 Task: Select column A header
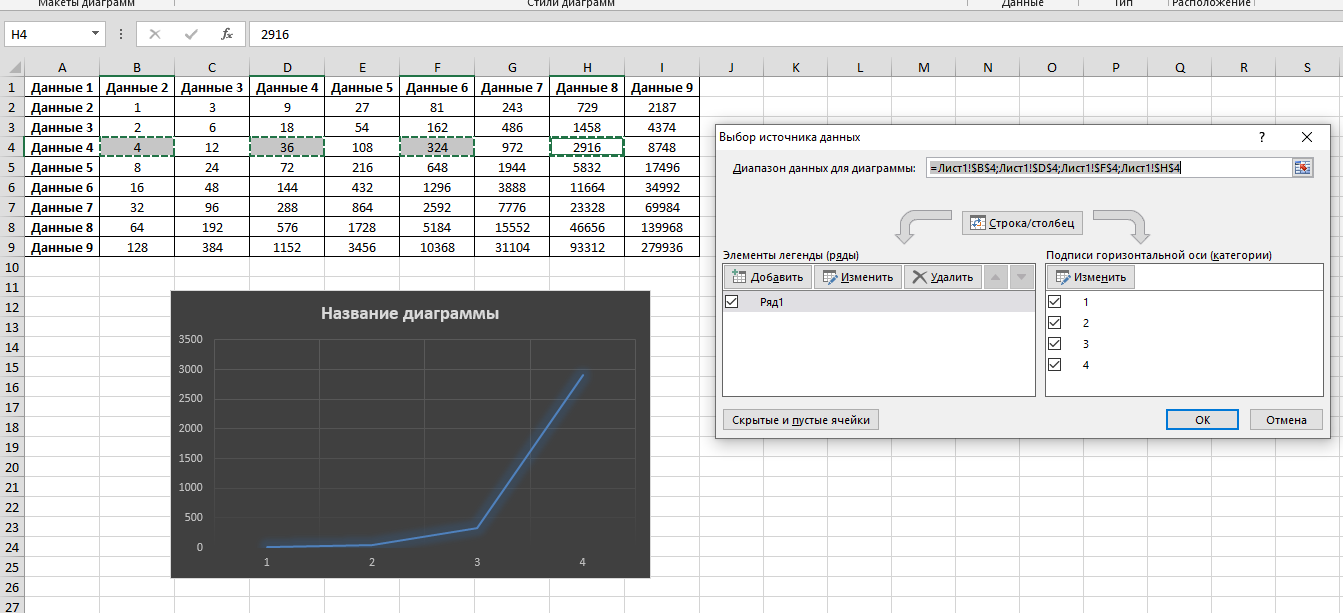coord(62,67)
